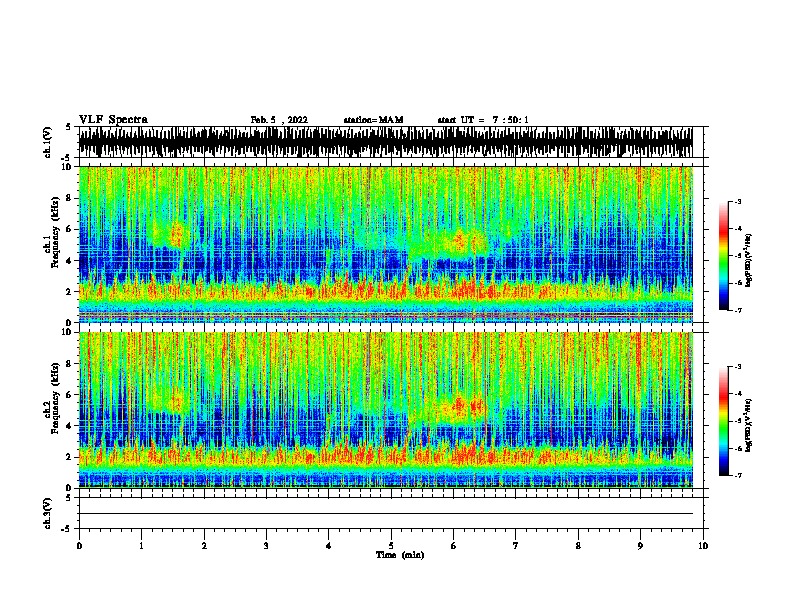Click the flat ch.3 voltage trace line
The height and width of the screenshot is (612, 792).
pos(385,514)
